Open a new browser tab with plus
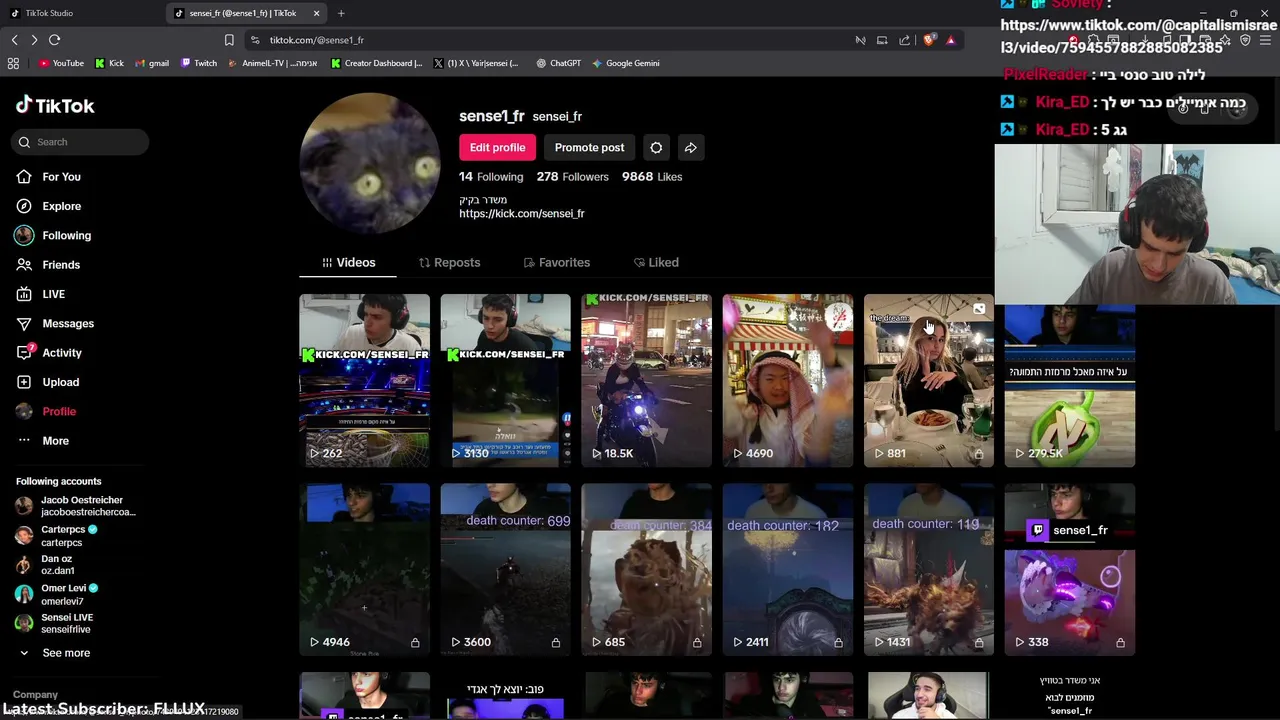Image resolution: width=1280 pixels, height=720 pixels. point(341,13)
